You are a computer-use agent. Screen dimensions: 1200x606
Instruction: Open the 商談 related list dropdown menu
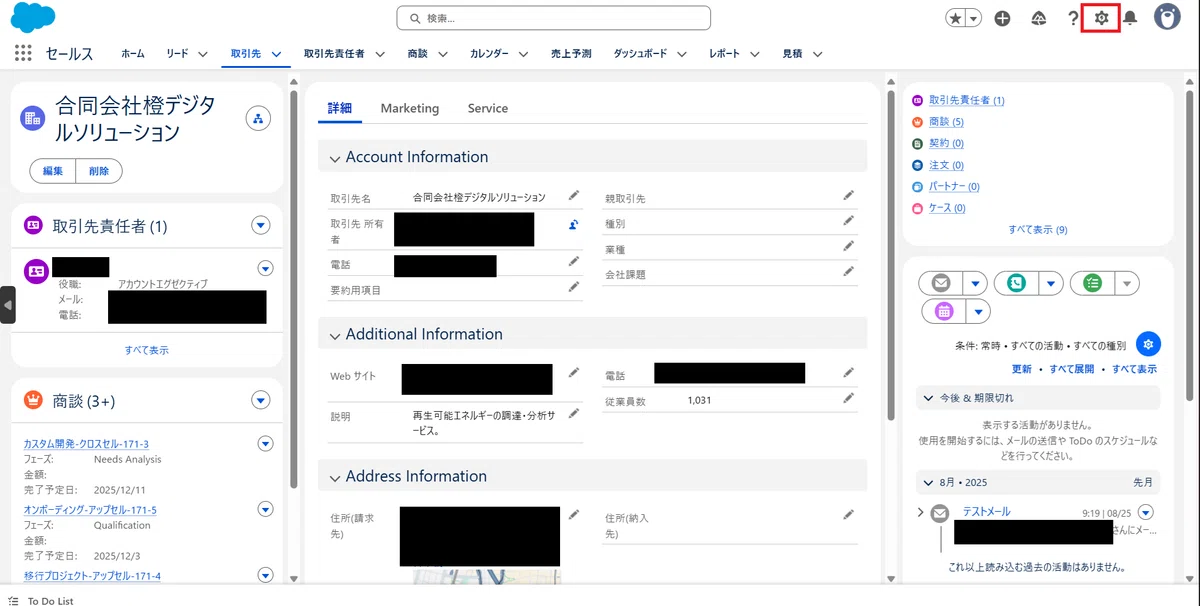click(x=261, y=400)
